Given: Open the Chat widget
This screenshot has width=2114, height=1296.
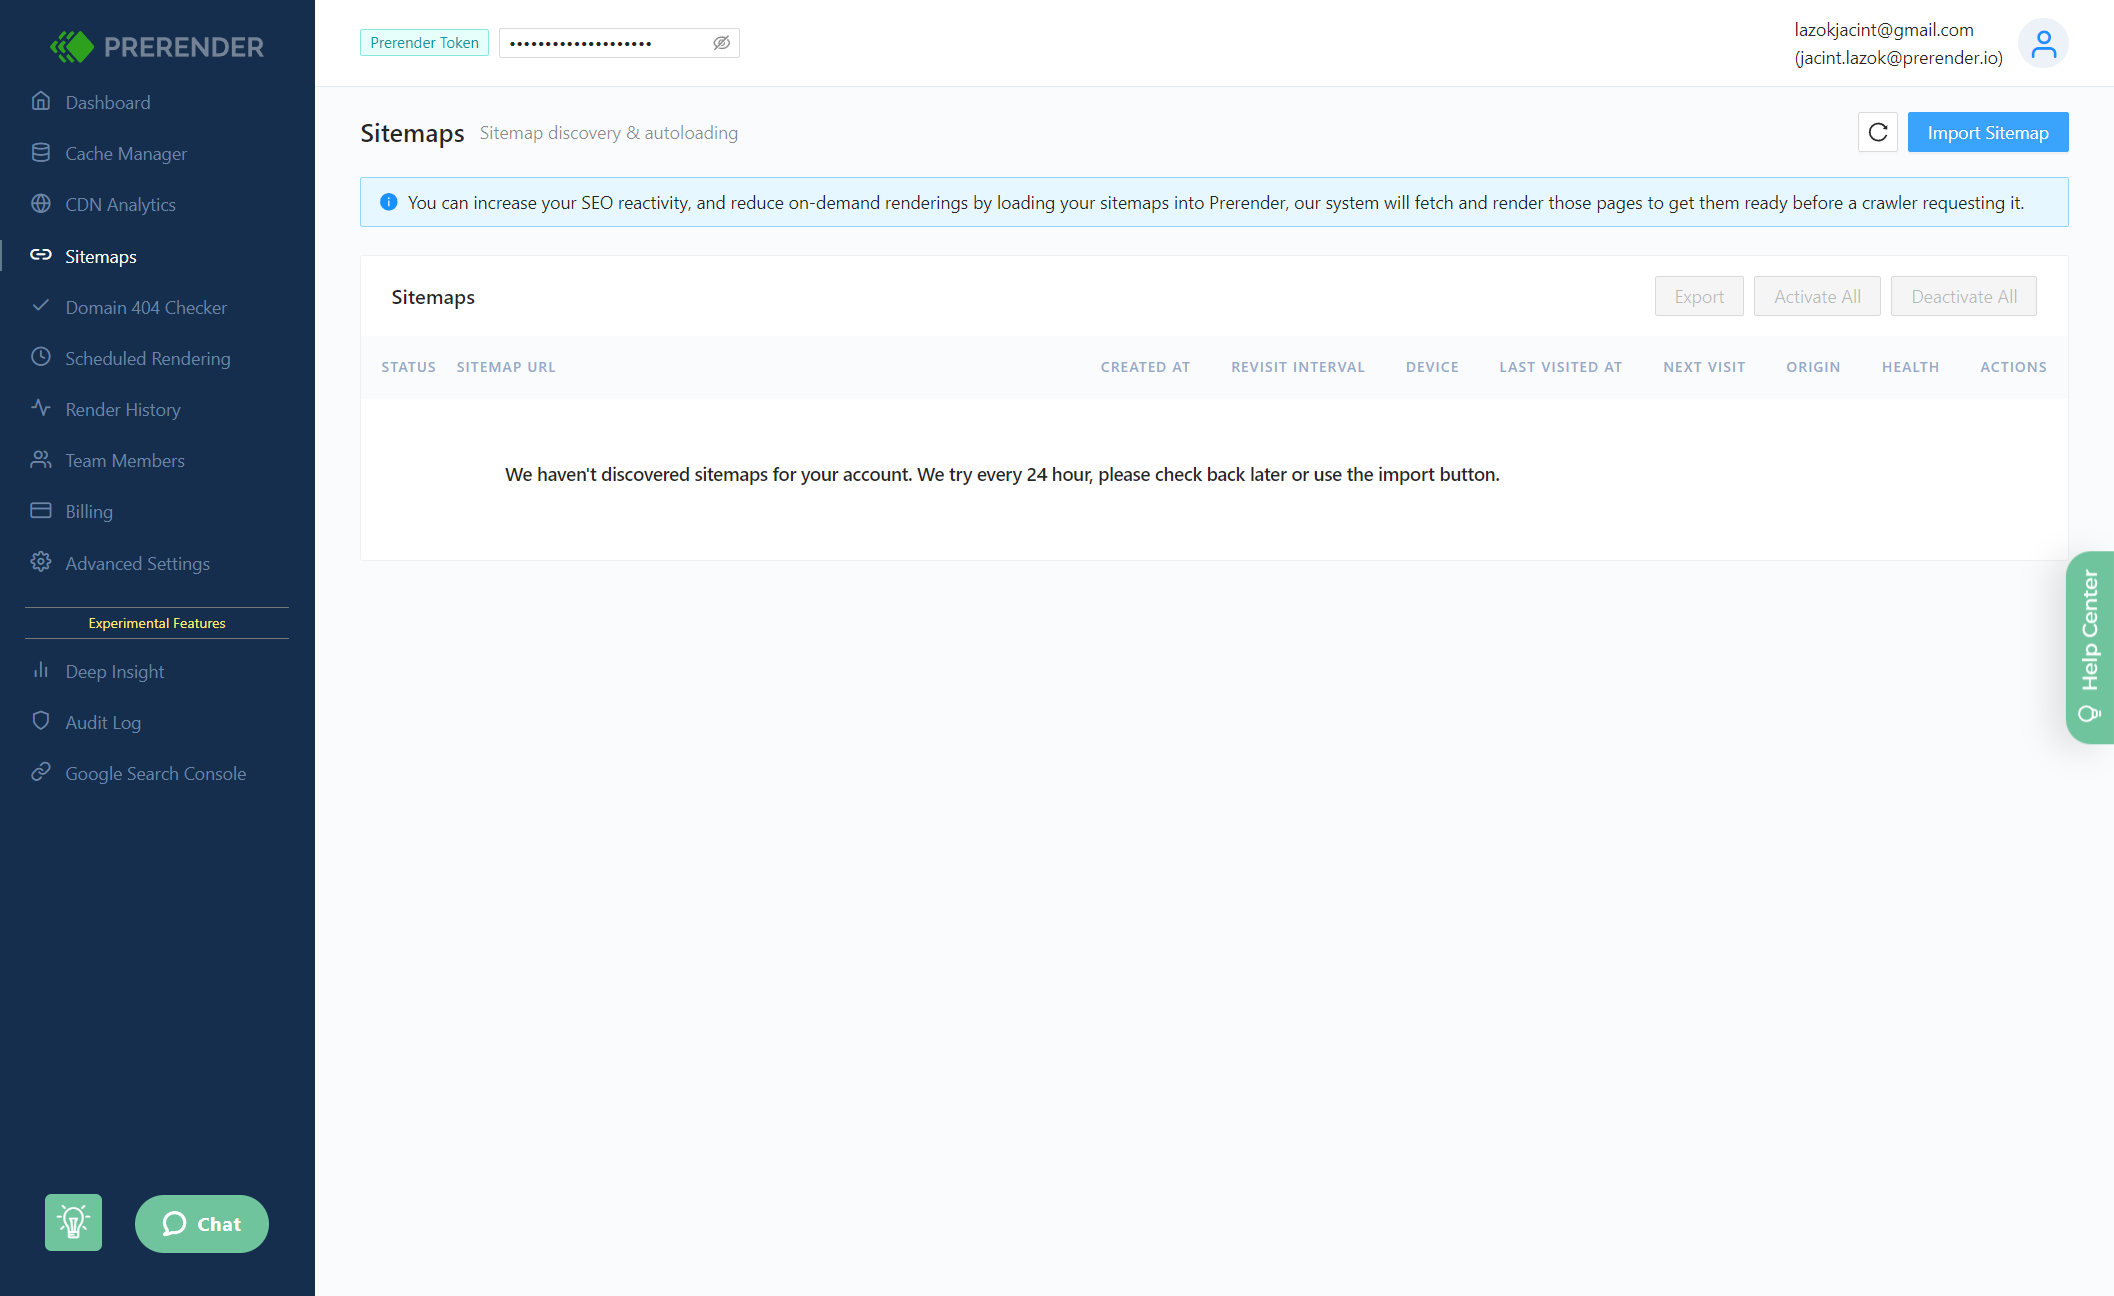Looking at the screenshot, I should tap(202, 1223).
